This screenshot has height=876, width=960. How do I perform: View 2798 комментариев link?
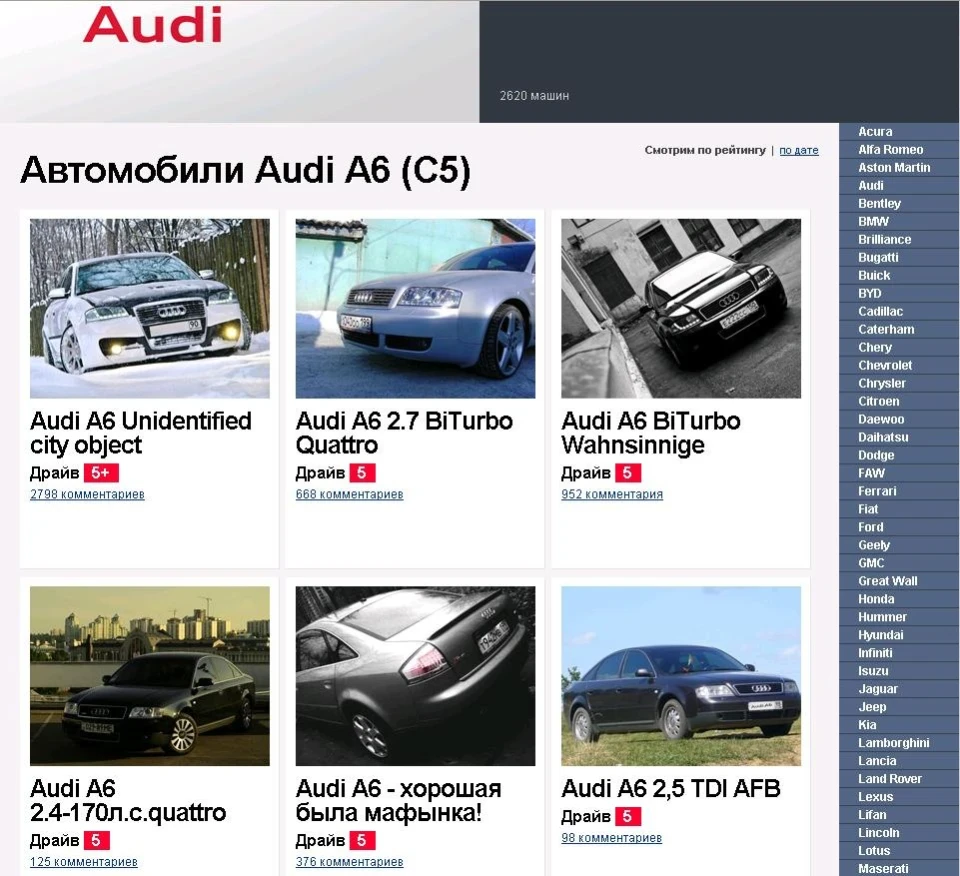(x=87, y=494)
